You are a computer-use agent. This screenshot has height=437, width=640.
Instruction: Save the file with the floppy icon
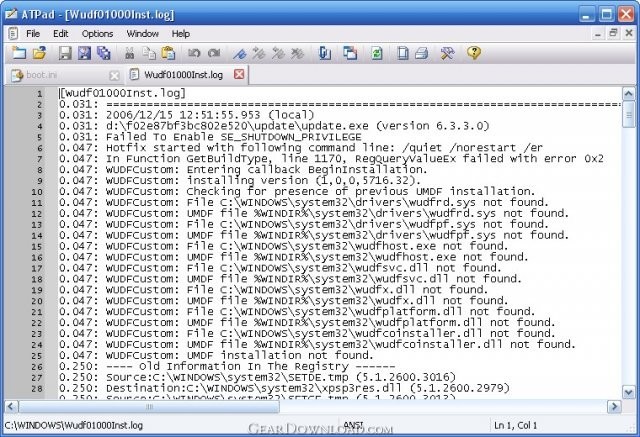[65, 53]
